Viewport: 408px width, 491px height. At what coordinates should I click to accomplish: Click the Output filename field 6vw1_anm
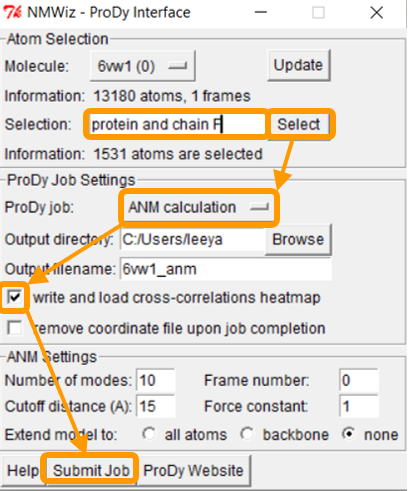tap(226, 269)
